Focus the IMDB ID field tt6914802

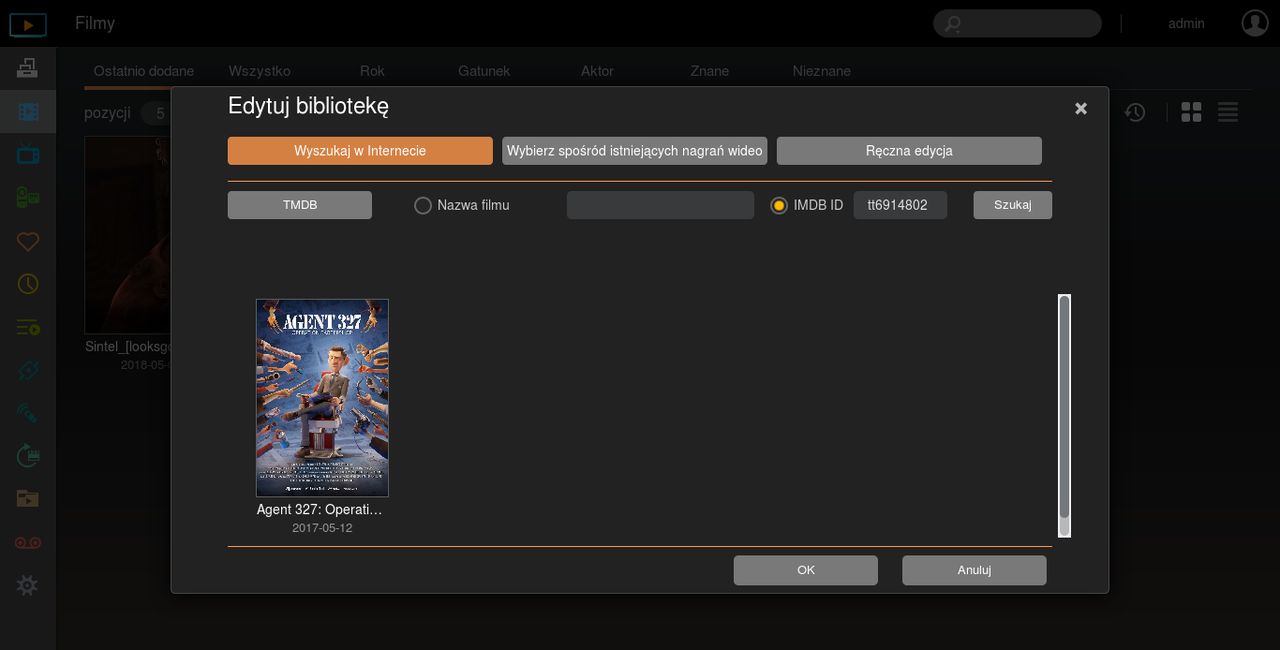pos(900,205)
